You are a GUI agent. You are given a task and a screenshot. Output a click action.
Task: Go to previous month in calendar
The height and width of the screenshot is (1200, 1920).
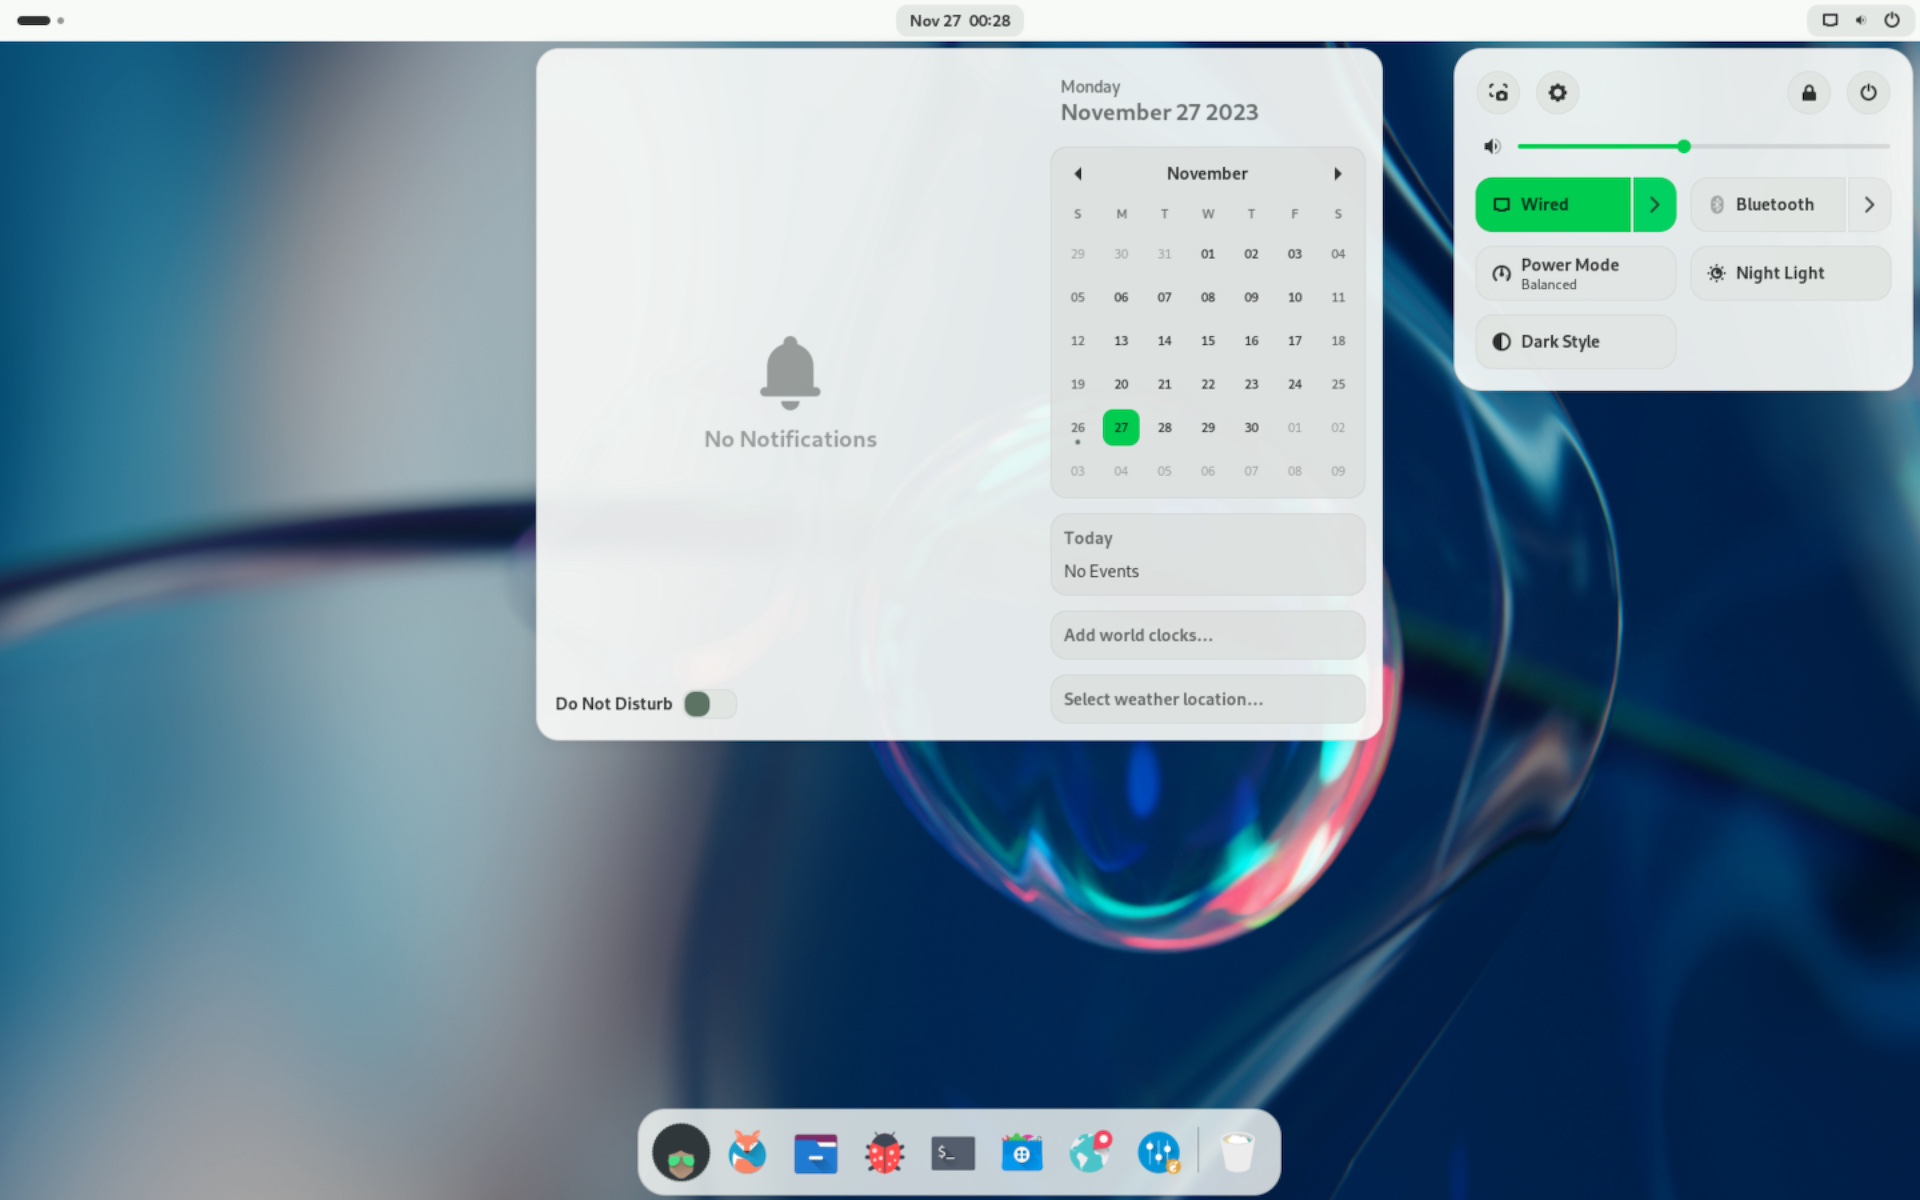(1078, 174)
